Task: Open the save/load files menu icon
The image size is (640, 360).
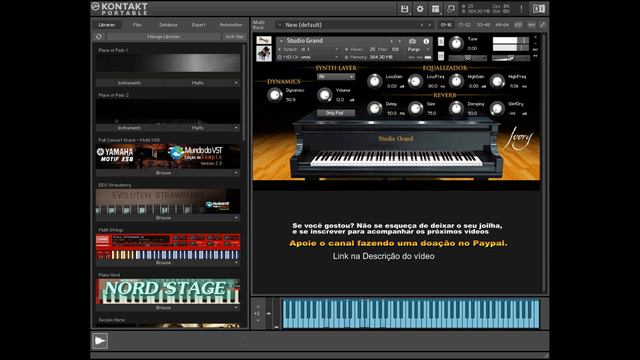Action: [x=404, y=9]
